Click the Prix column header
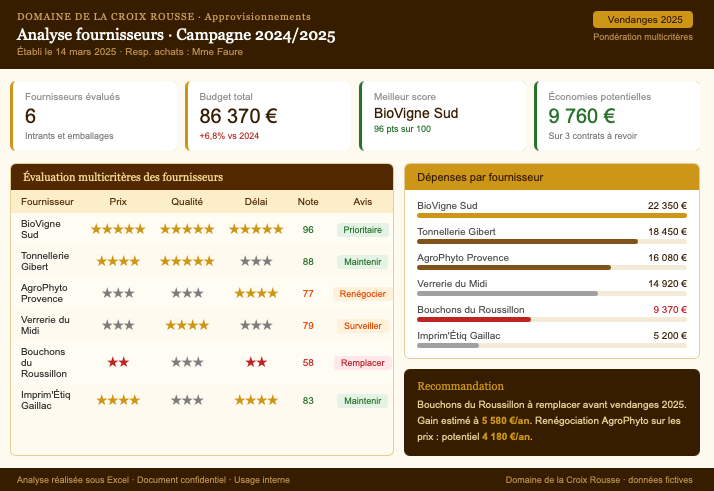The height and width of the screenshot is (491, 714). [118, 202]
